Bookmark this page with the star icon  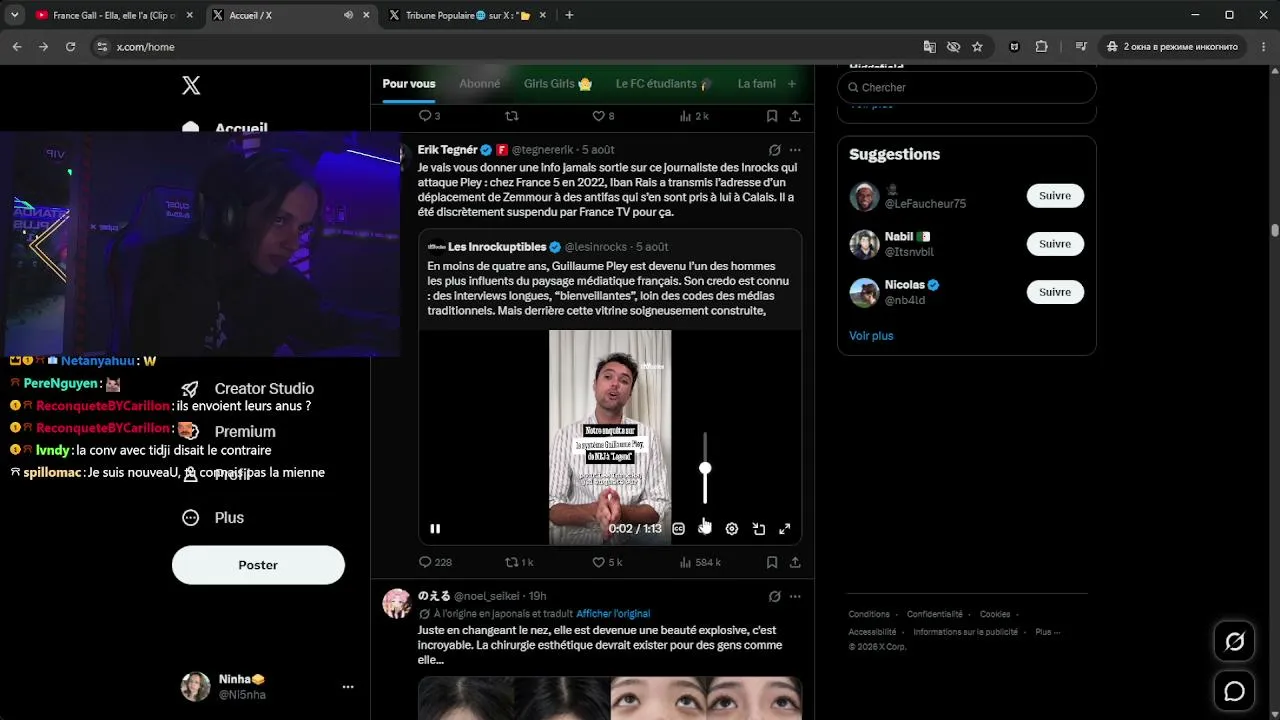977,47
